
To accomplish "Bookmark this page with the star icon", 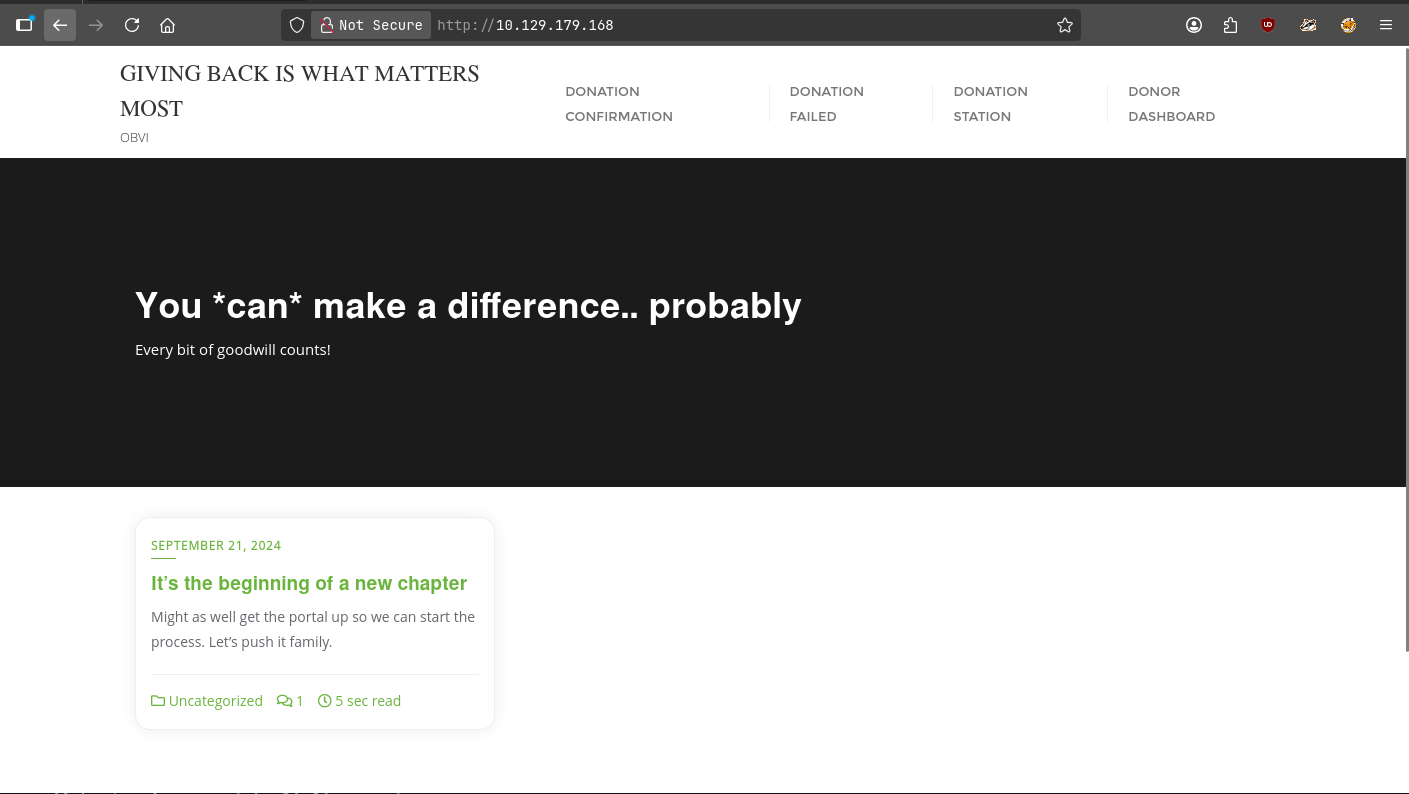I will coord(1064,25).
